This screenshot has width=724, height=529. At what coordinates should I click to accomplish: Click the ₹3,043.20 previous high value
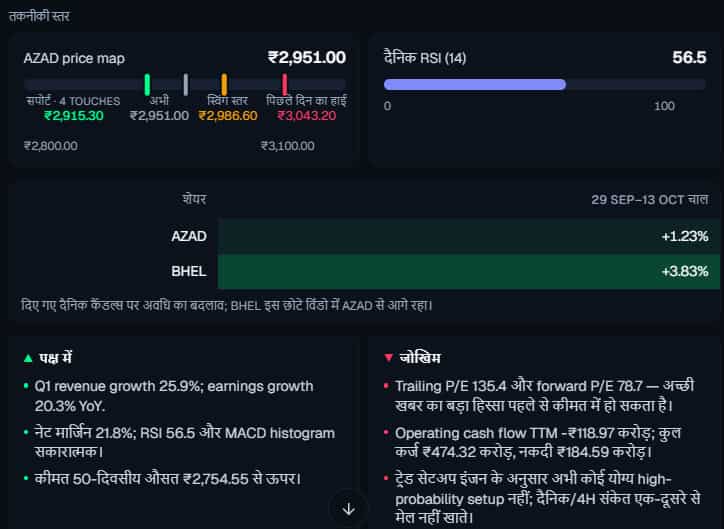pos(307,115)
